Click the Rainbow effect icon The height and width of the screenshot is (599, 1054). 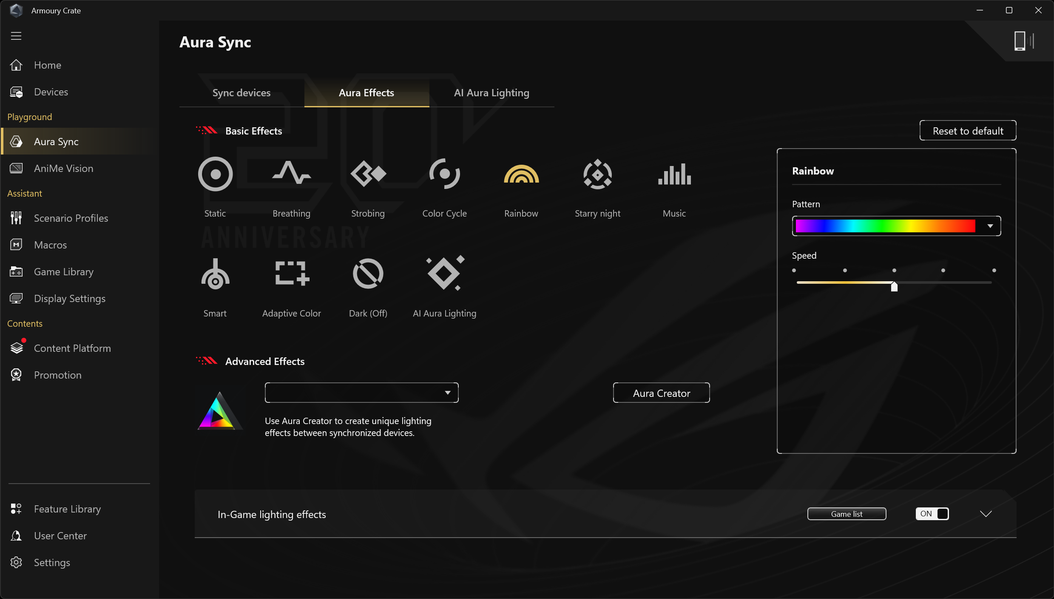coord(521,174)
